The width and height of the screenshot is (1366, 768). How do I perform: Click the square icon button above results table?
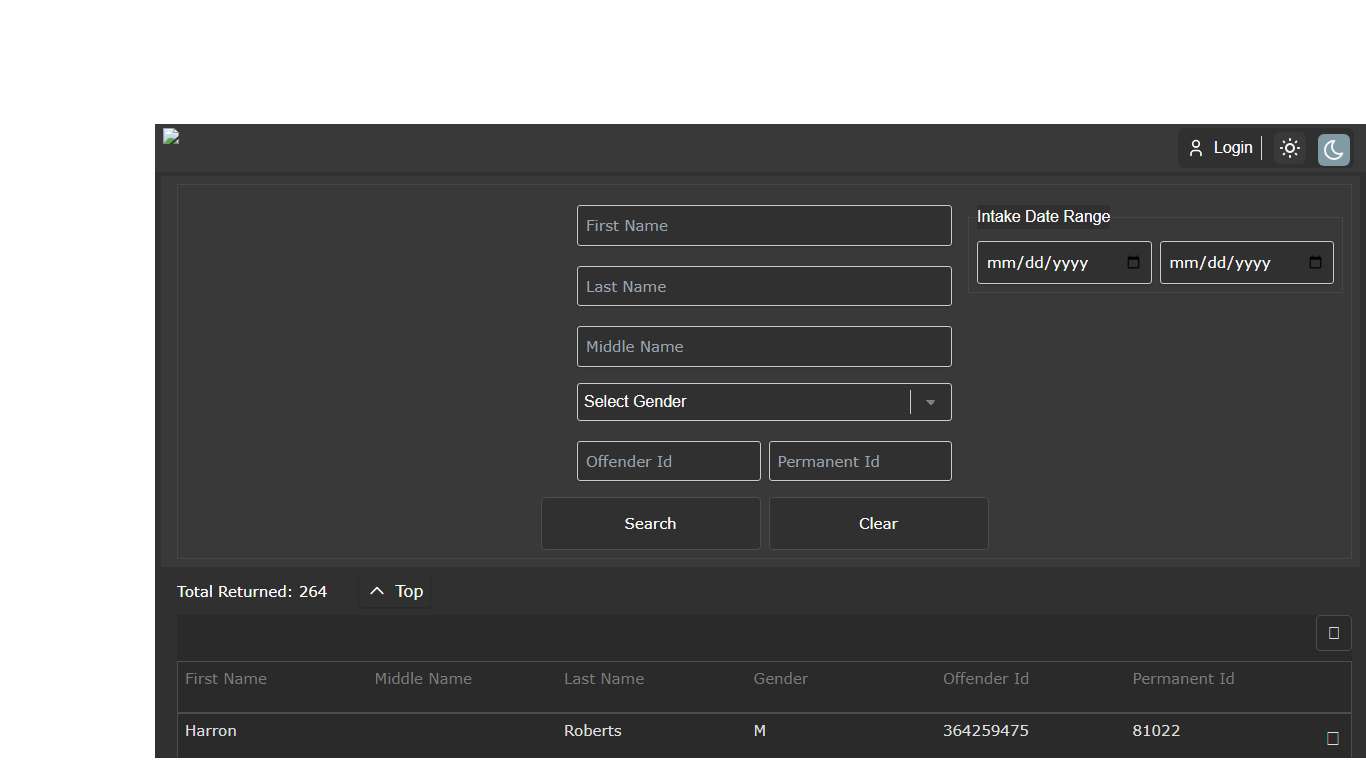[1333, 633]
